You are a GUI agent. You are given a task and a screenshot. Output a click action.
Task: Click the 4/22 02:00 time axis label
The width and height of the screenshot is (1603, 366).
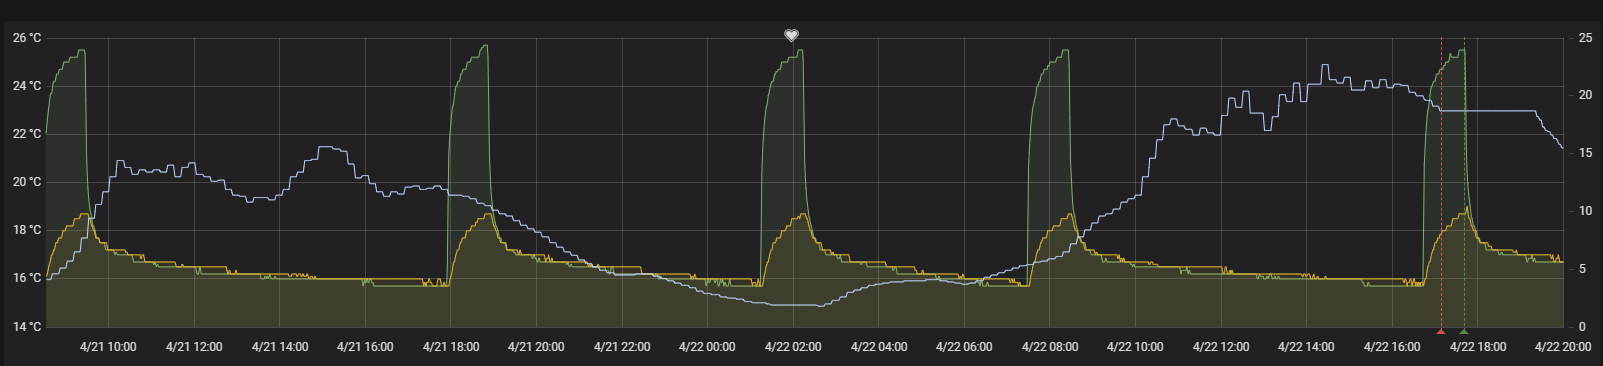click(x=793, y=347)
